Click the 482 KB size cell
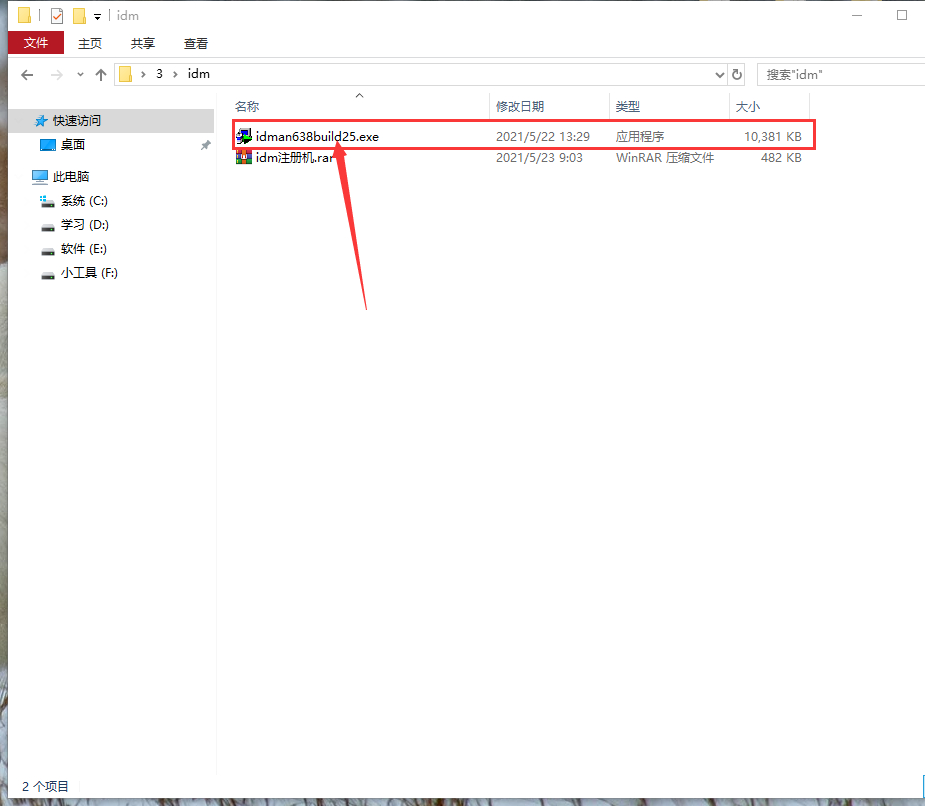This screenshot has width=925, height=806. click(x=781, y=158)
